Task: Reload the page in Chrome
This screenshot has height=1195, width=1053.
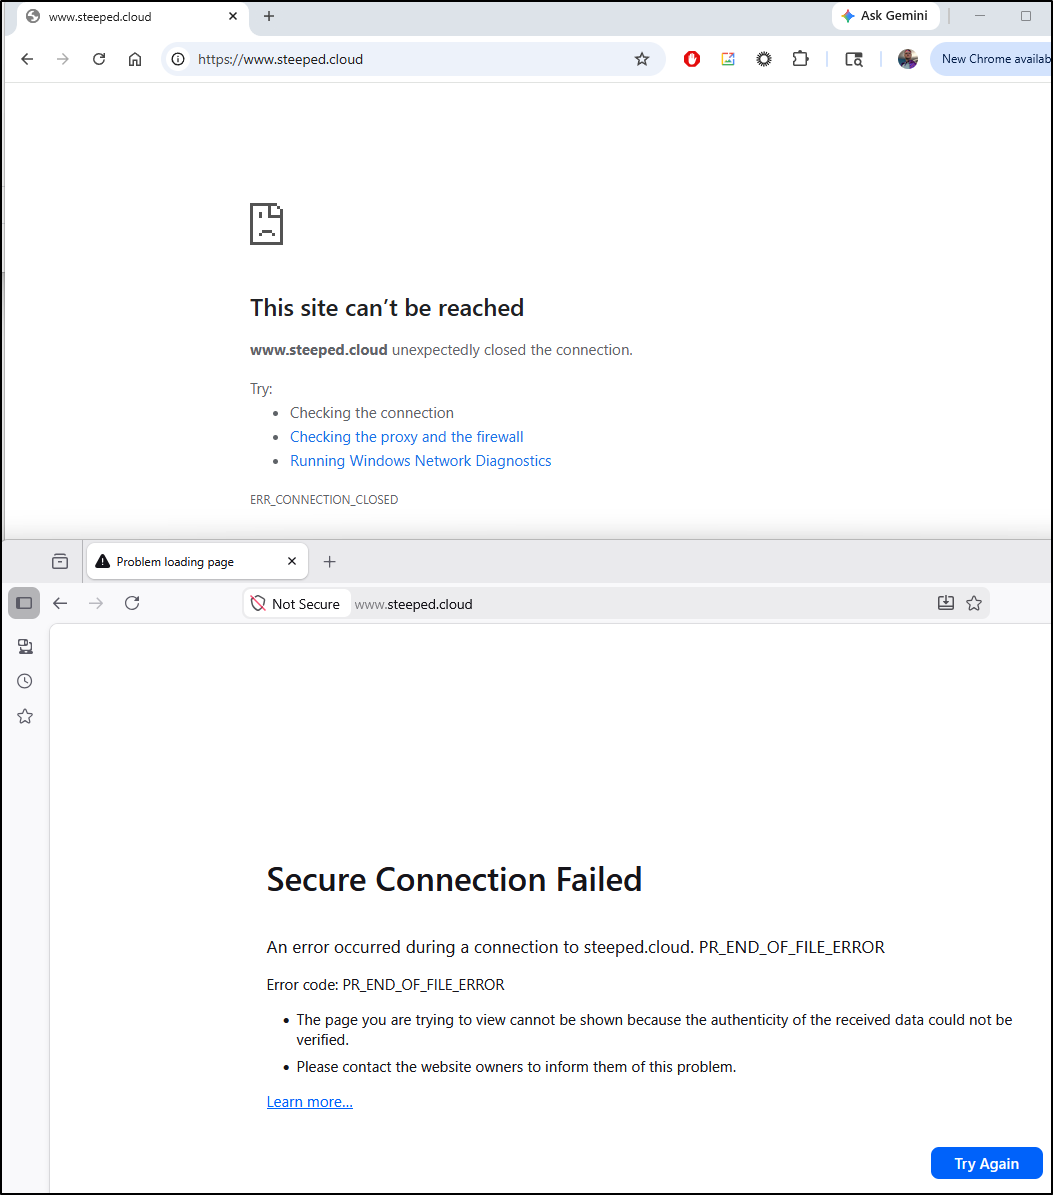Action: [99, 59]
